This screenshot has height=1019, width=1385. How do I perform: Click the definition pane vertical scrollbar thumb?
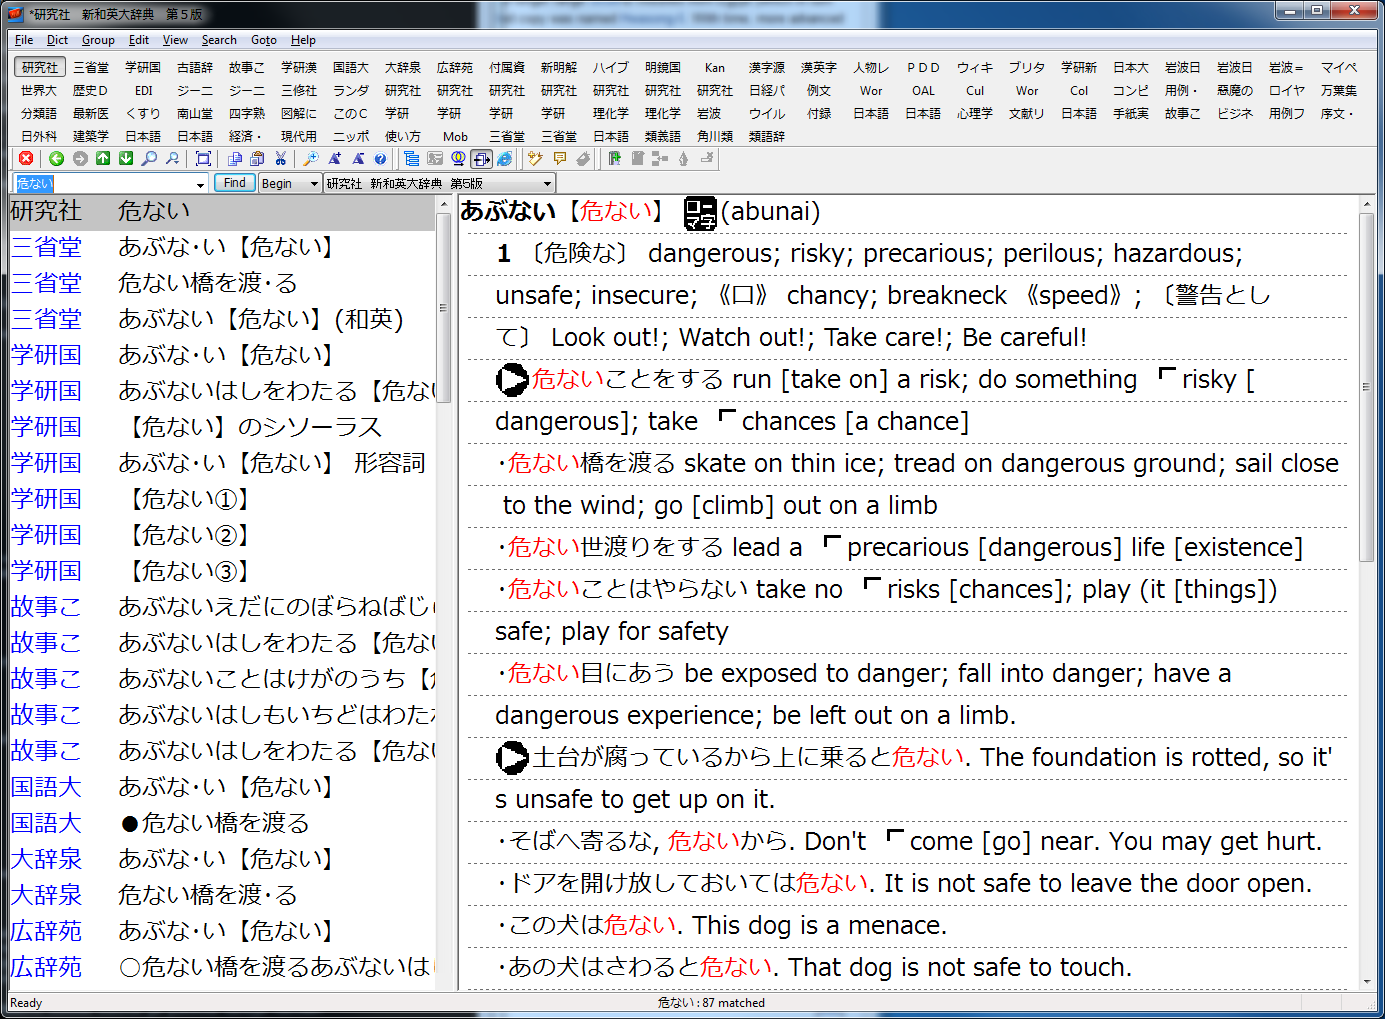(x=1366, y=385)
